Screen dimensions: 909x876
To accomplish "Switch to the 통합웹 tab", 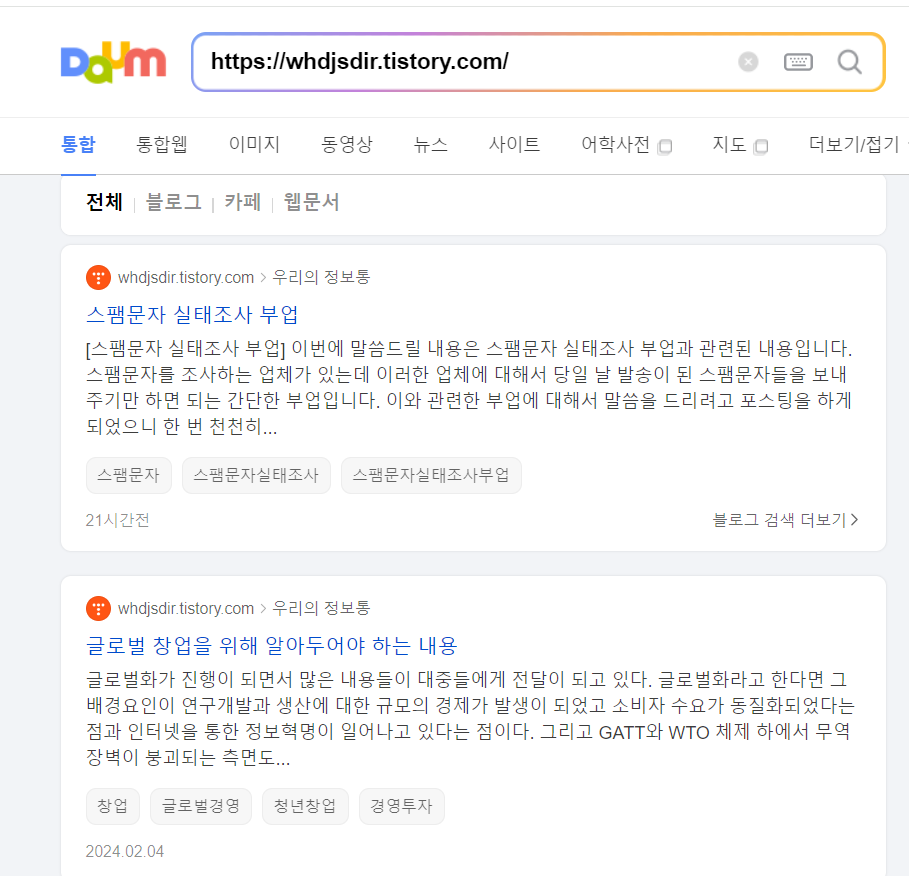I will pyautogui.click(x=162, y=144).
